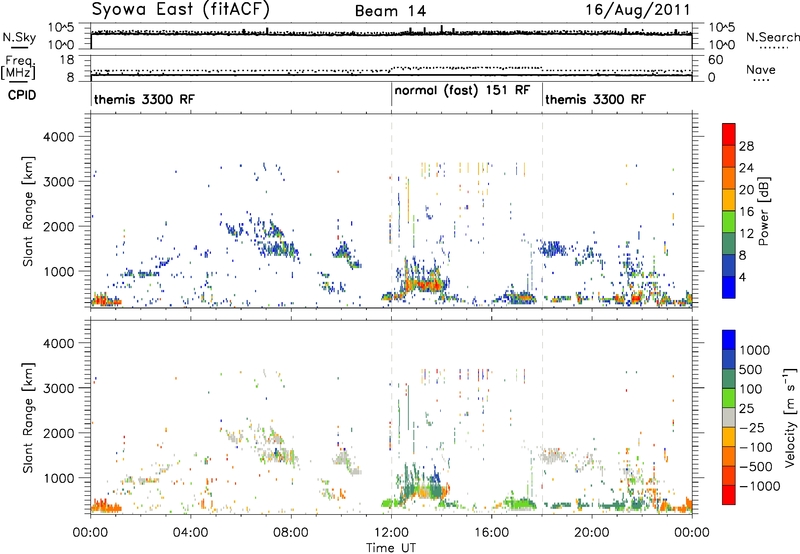800x554 pixels.
Task: Click the plot title "Syowa East (fitACF)"
Action: pyautogui.click(x=181, y=10)
